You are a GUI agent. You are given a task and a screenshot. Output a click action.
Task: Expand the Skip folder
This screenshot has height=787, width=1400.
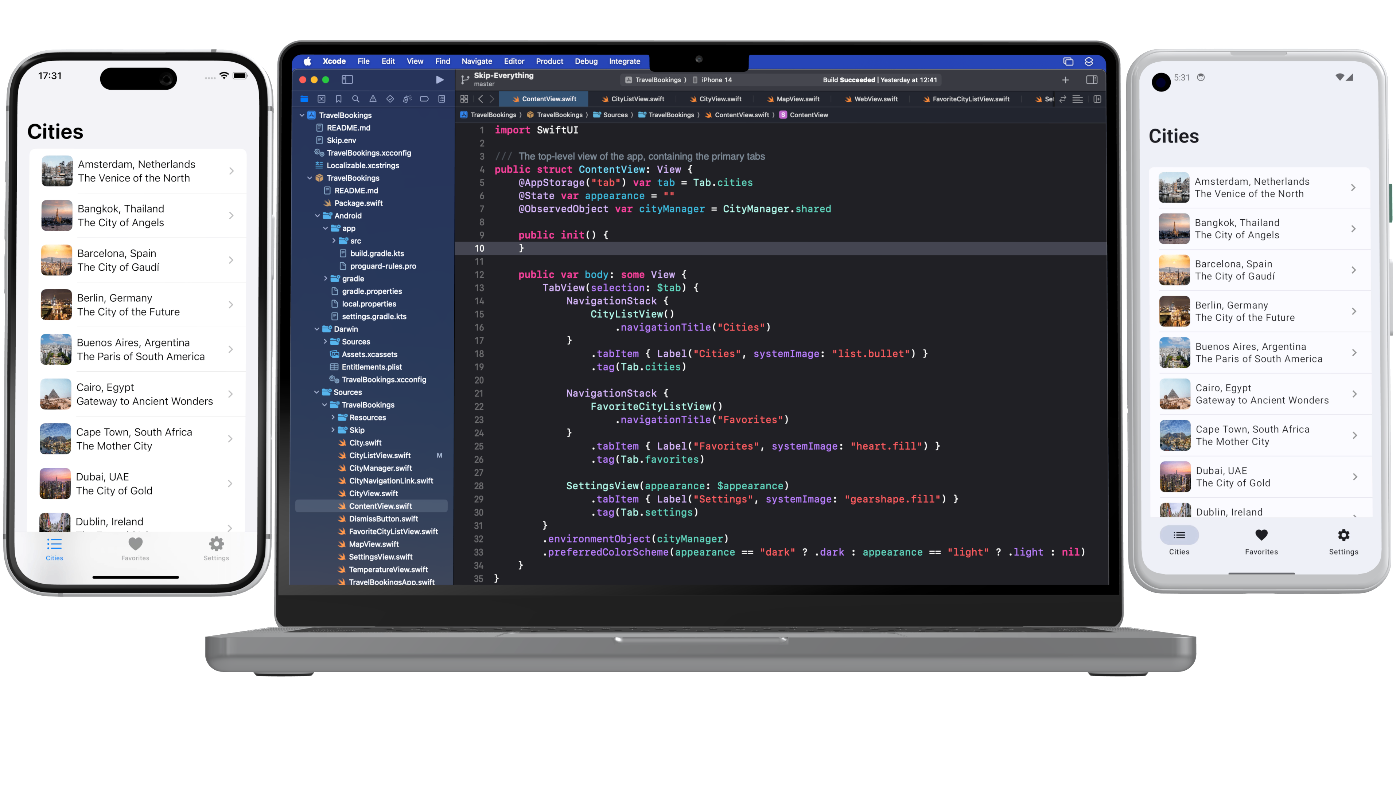pyautogui.click(x=333, y=430)
